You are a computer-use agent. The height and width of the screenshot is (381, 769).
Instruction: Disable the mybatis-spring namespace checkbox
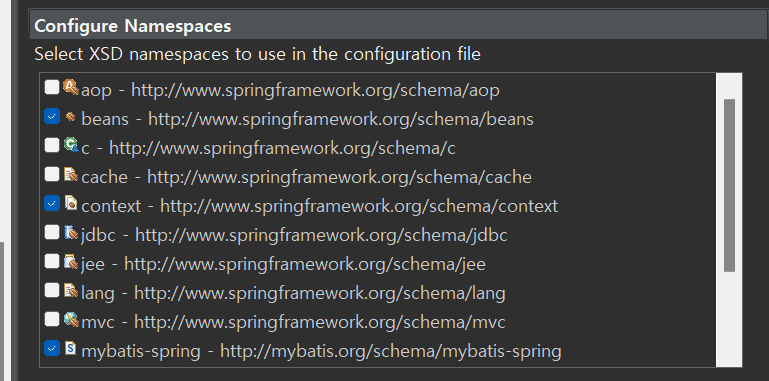(51, 348)
